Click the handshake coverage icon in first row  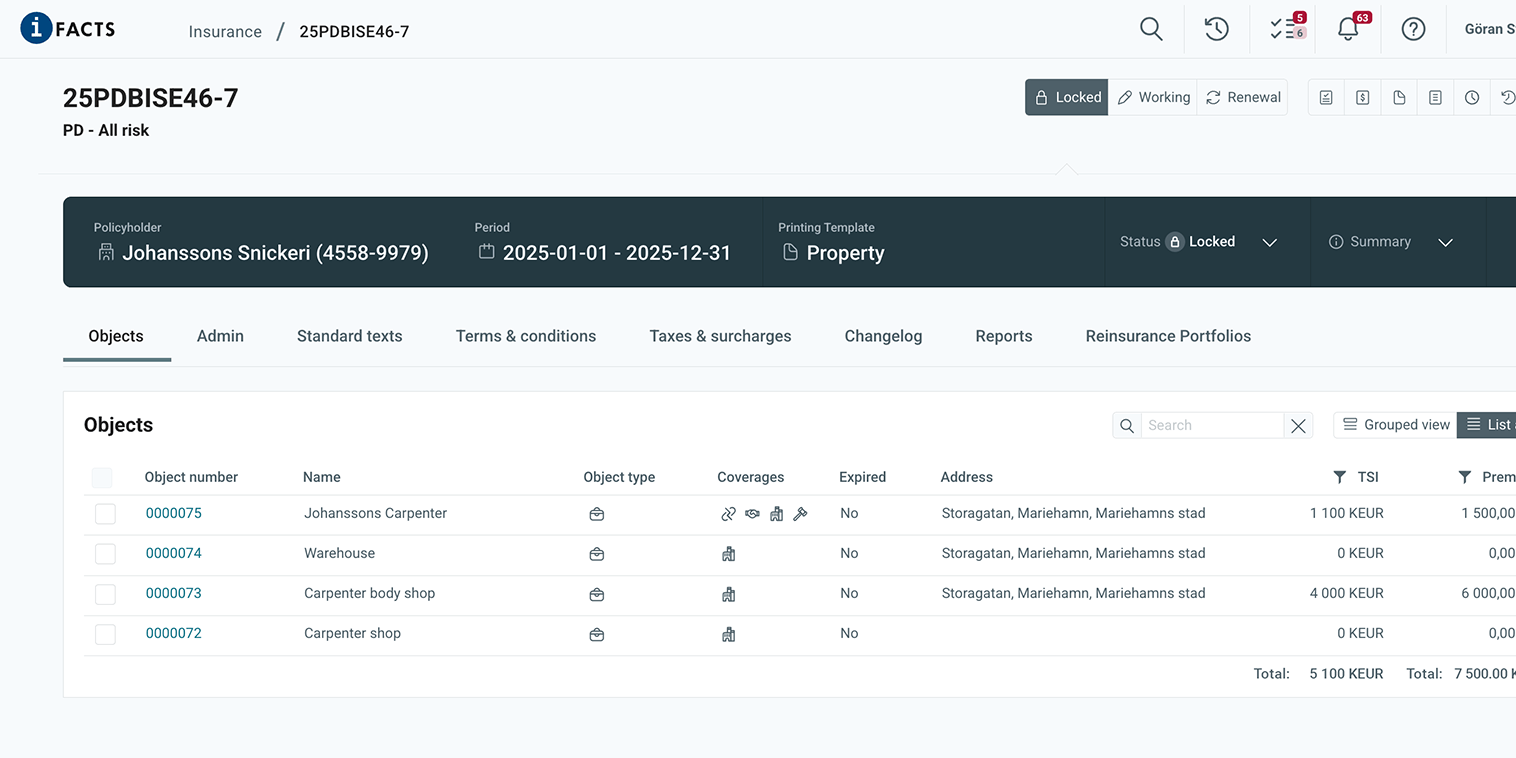click(x=752, y=514)
